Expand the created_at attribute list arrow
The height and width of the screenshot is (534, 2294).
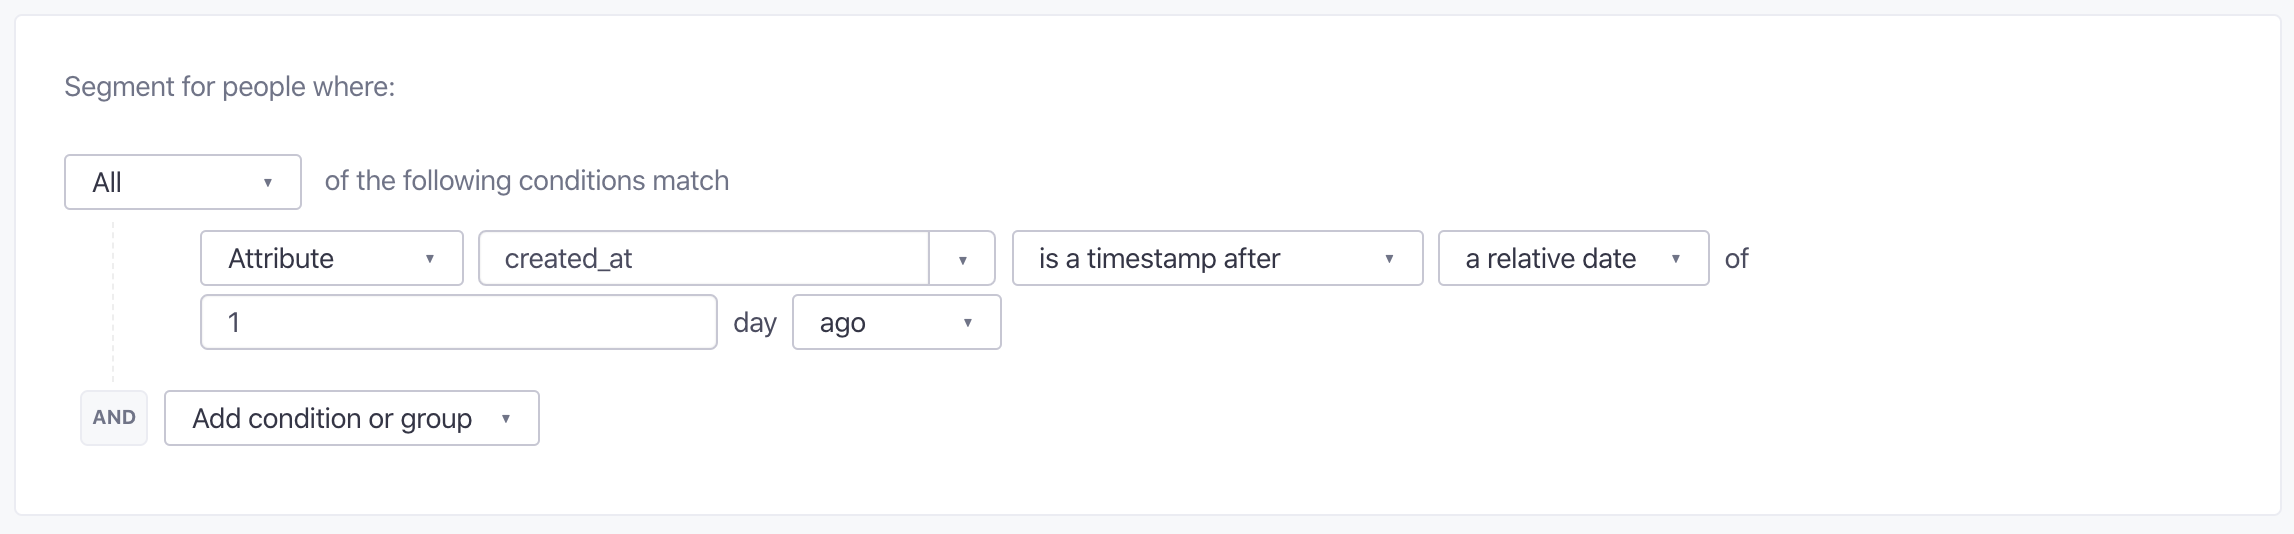coord(962,259)
